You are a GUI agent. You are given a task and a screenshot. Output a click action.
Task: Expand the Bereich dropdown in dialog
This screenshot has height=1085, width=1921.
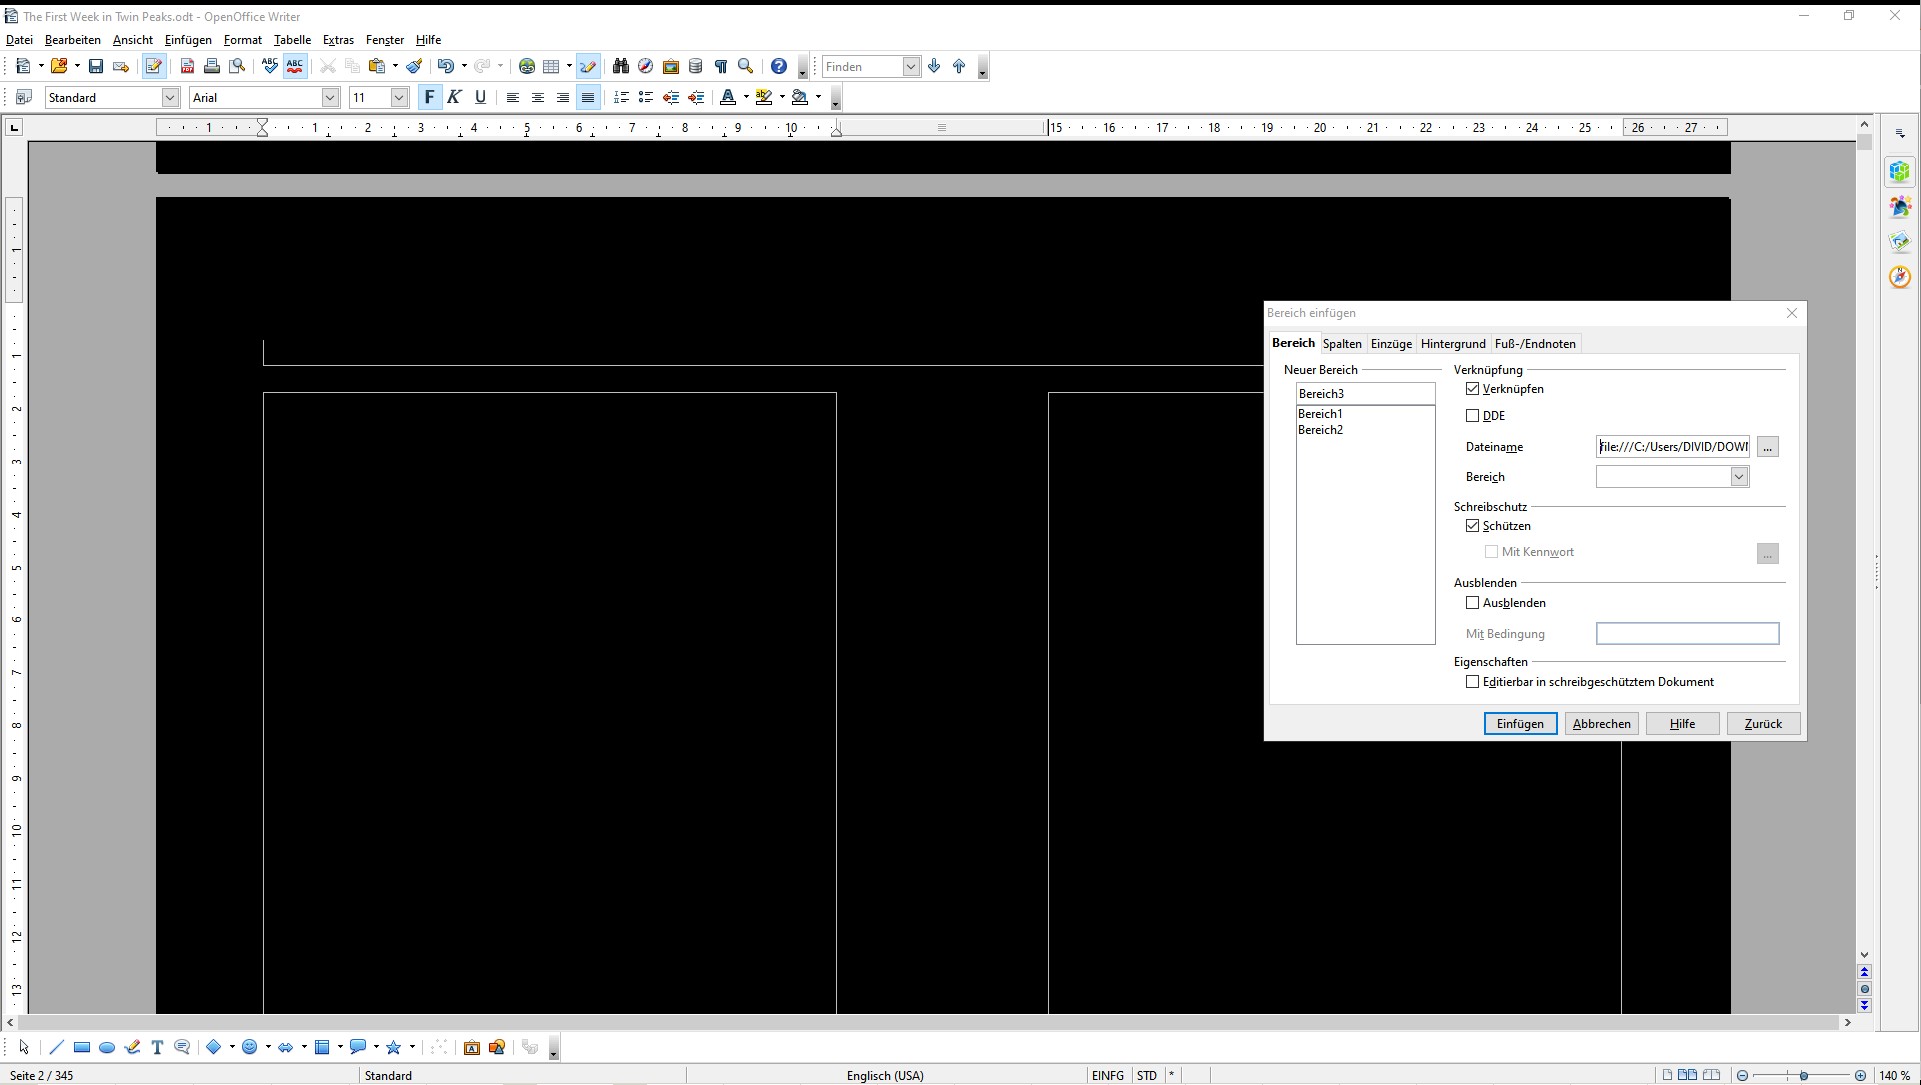click(x=1739, y=477)
